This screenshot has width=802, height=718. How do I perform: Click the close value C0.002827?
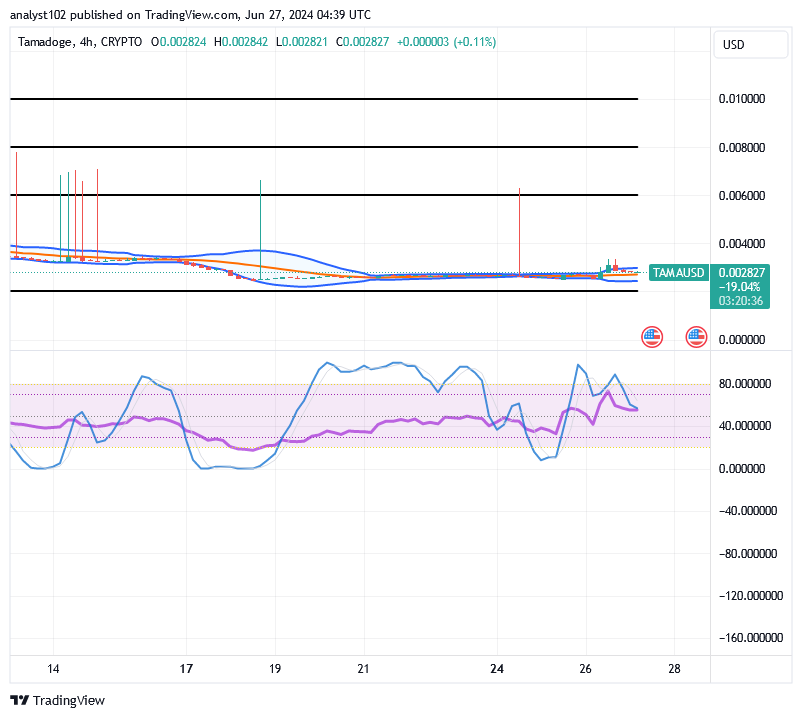pos(362,42)
